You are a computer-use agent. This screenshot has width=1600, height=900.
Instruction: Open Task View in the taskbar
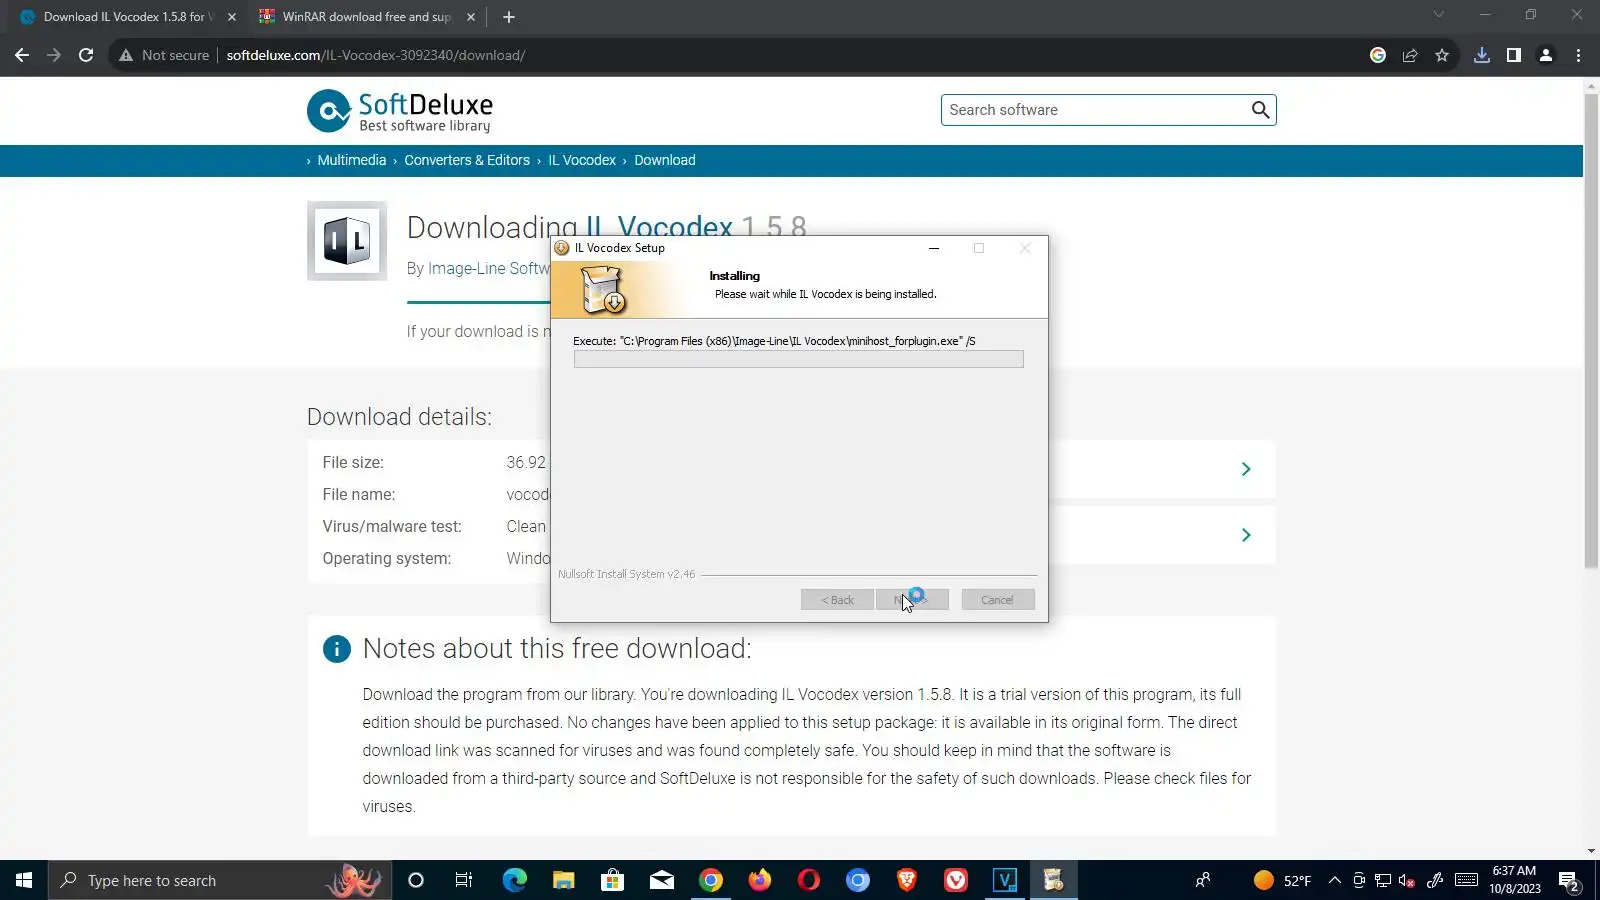point(464,880)
